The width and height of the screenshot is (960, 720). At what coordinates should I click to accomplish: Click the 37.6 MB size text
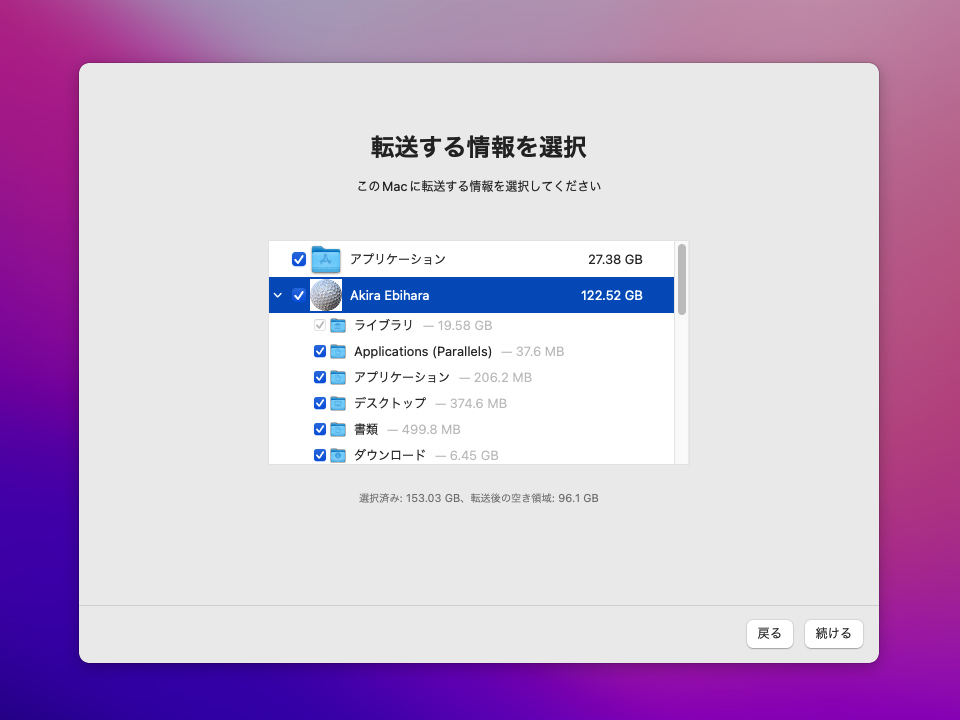tap(540, 351)
